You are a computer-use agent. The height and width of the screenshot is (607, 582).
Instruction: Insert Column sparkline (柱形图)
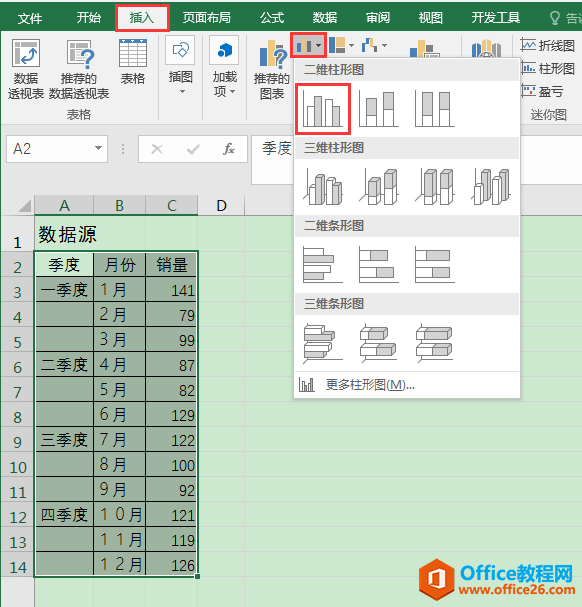(x=548, y=69)
